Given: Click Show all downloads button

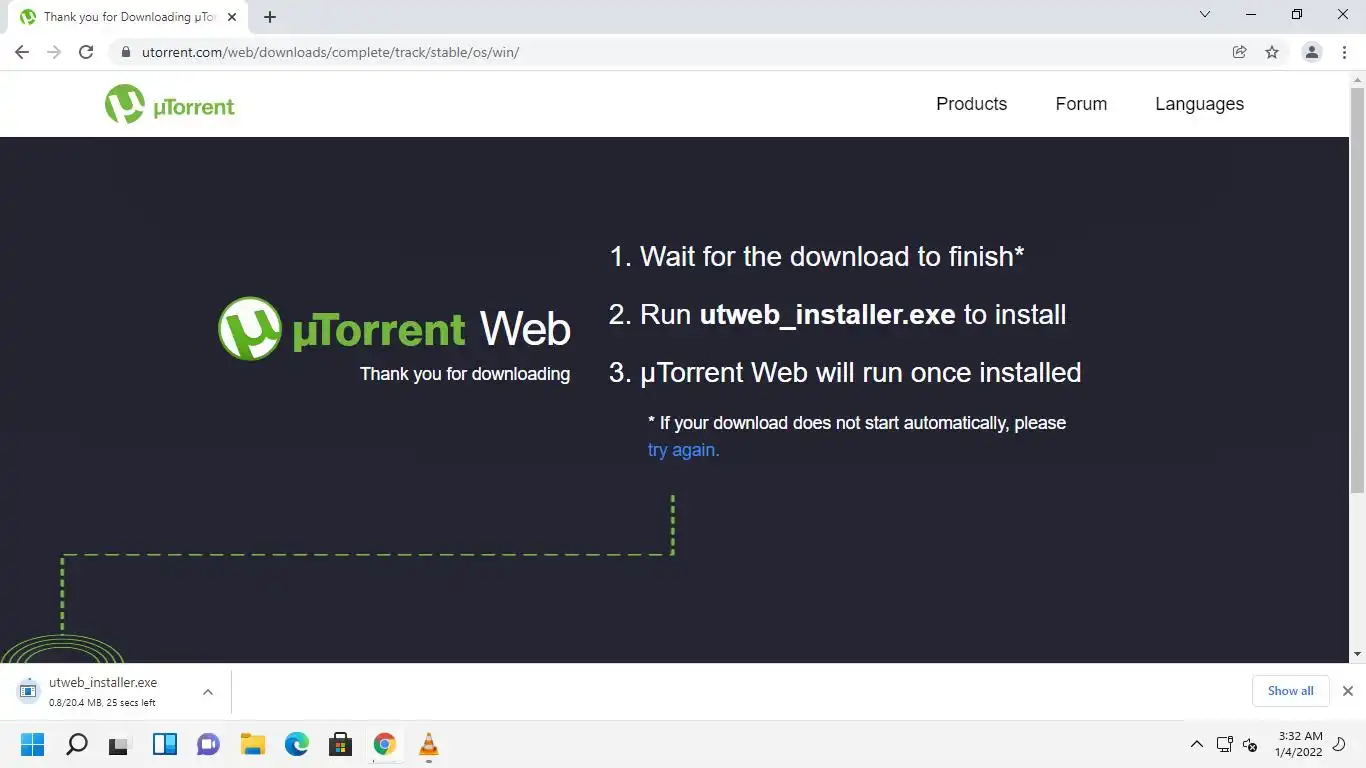Looking at the screenshot, I should (1290, 691).
